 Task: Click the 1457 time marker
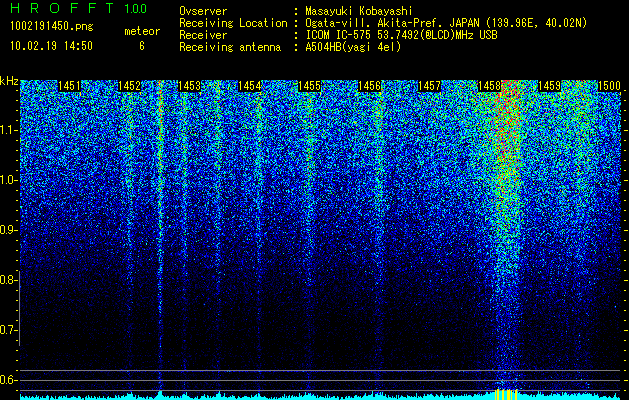pos(429,86)
